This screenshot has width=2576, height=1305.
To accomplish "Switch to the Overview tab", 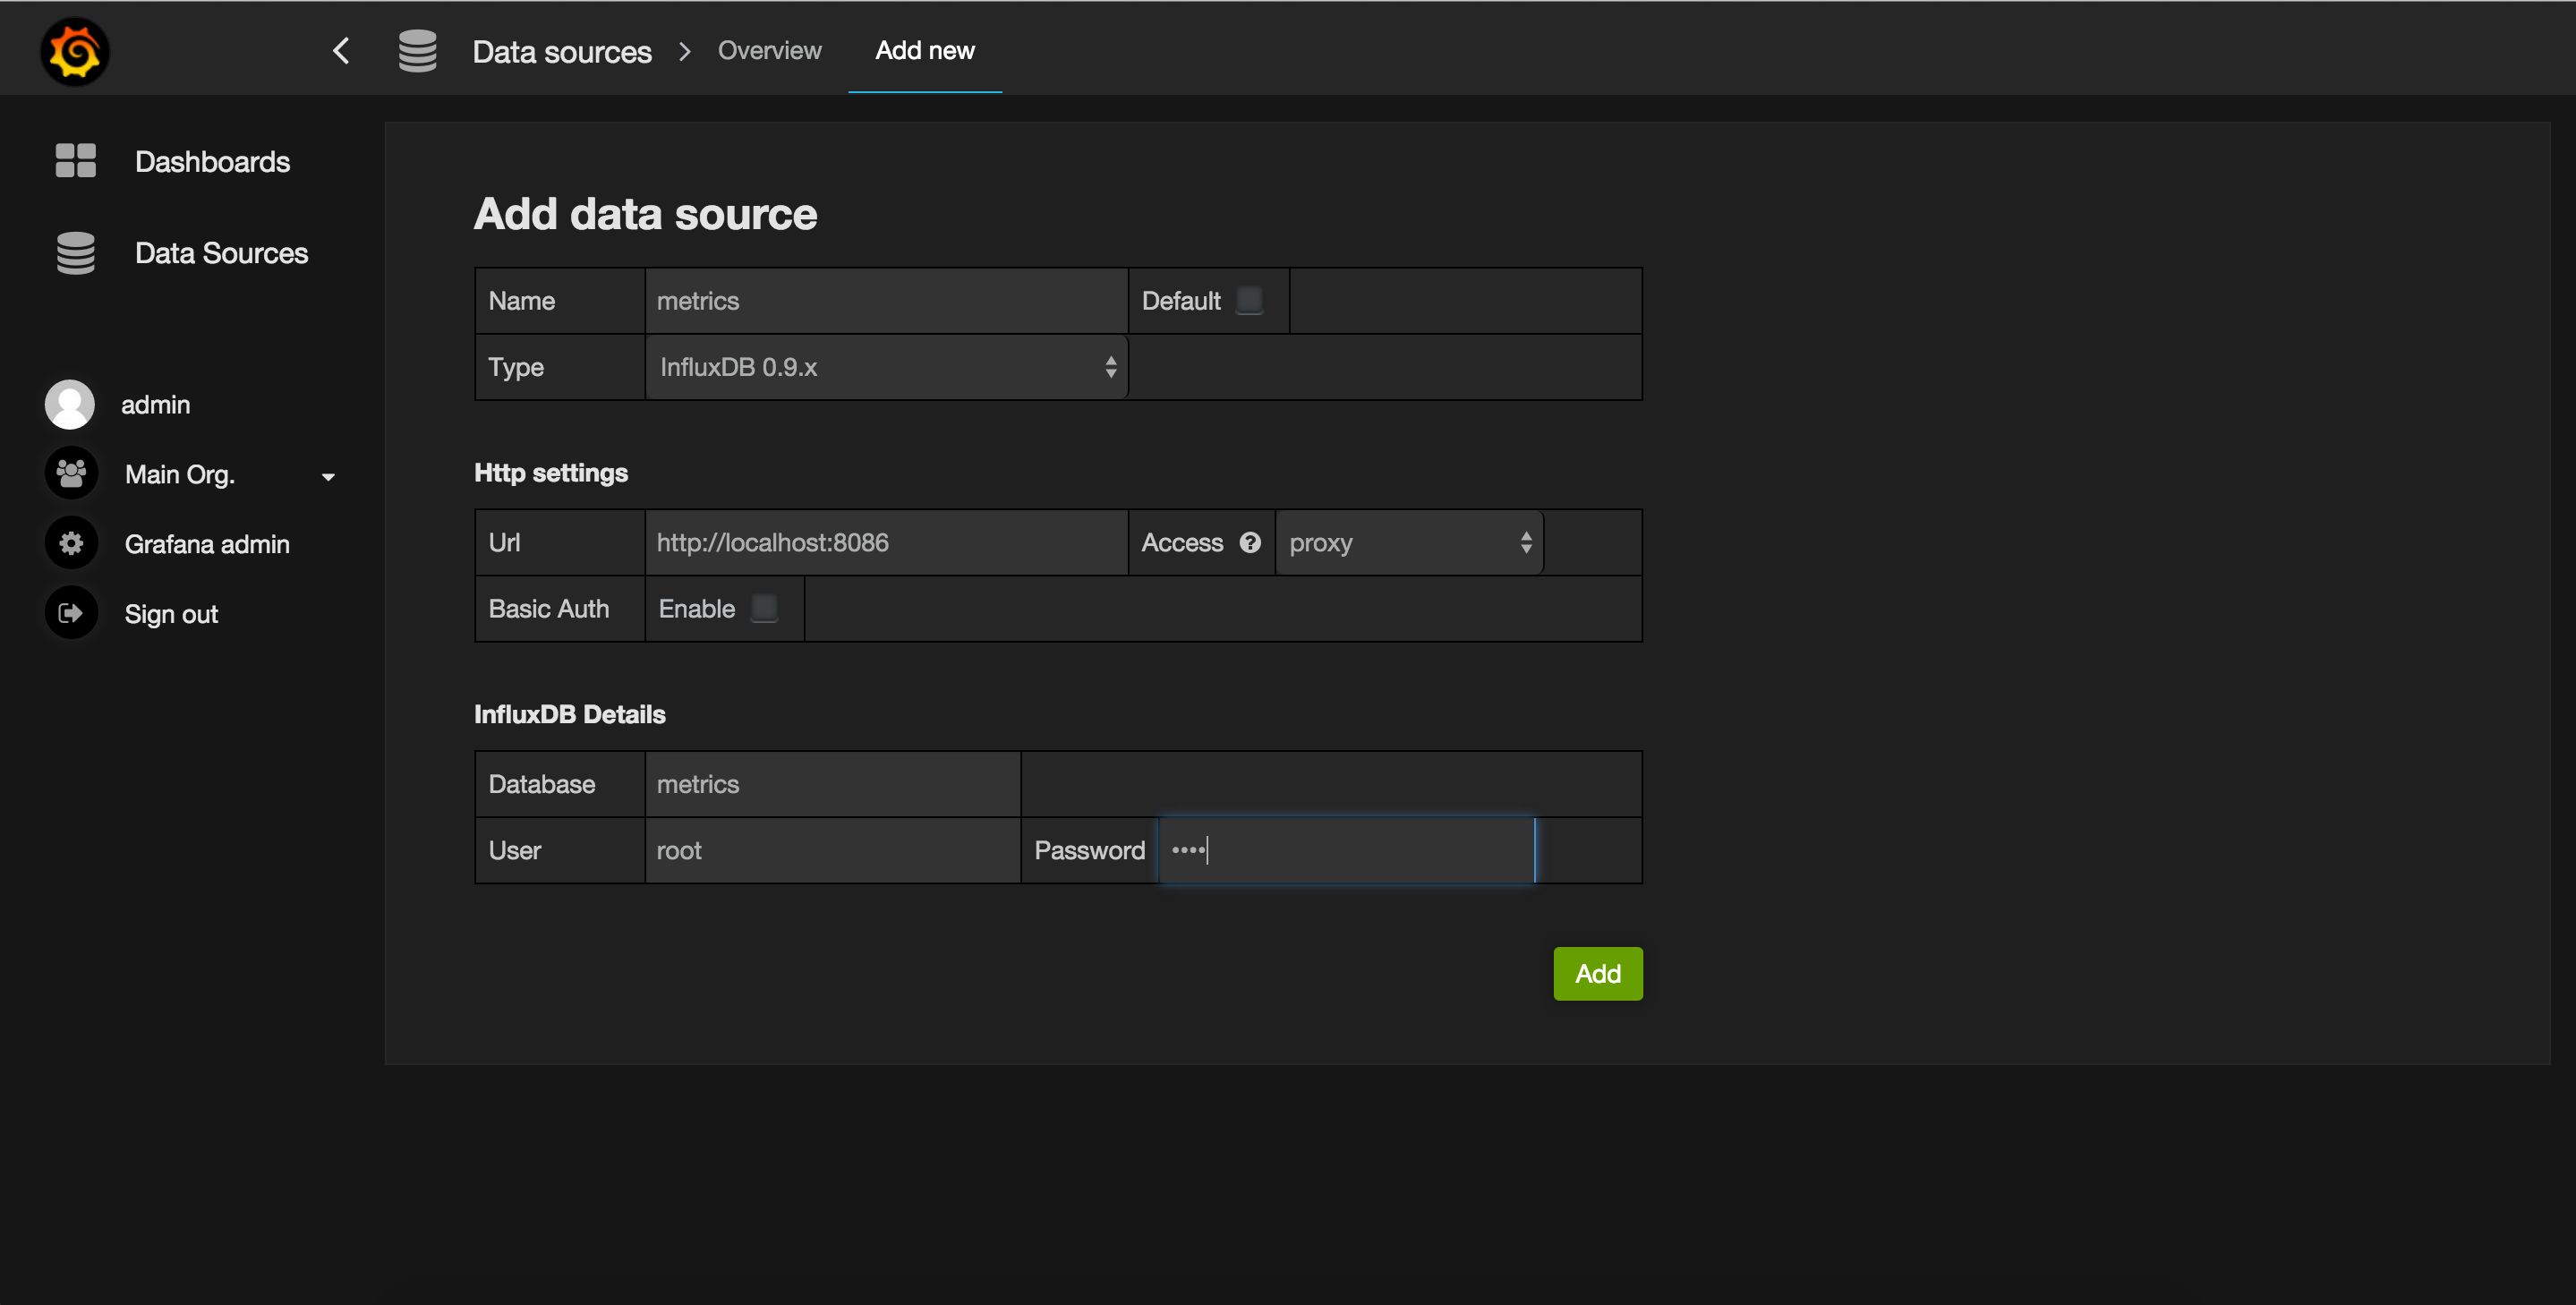I will 769,50.
